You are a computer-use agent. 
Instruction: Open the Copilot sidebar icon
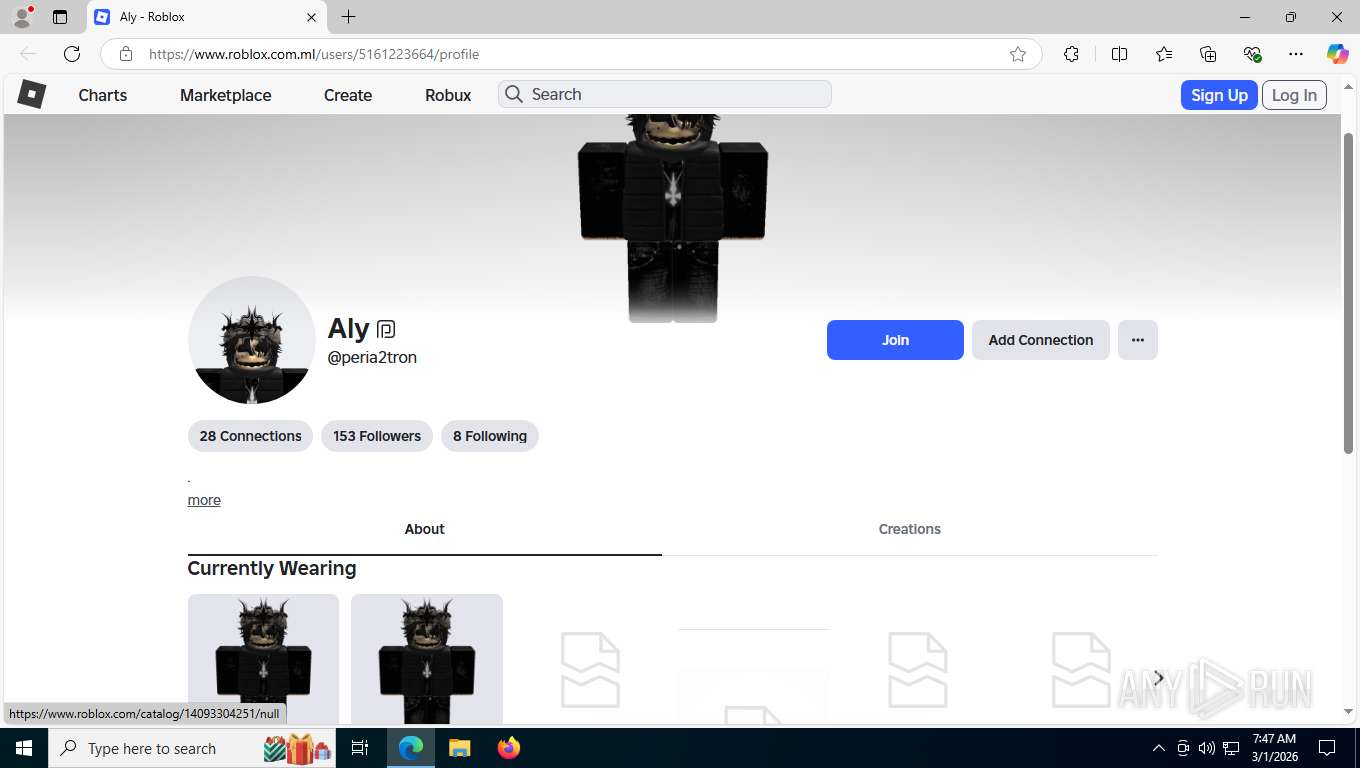[x=1337, y=54]
